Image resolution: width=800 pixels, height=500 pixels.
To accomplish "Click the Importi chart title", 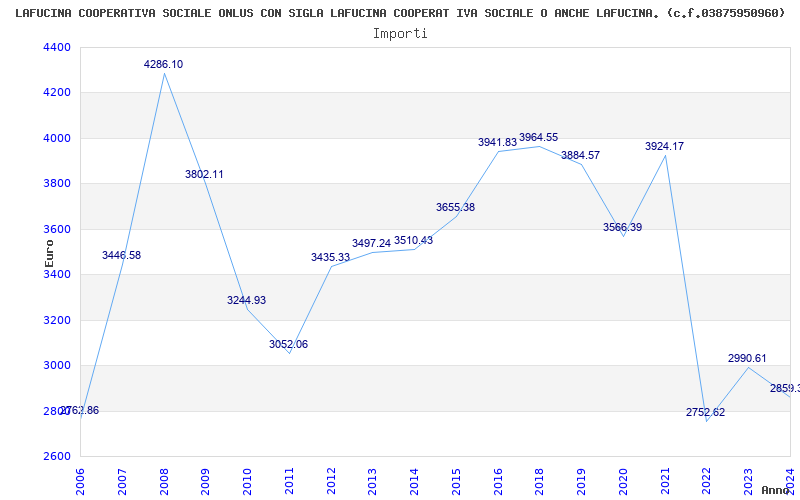I will (x=400, y=34).
